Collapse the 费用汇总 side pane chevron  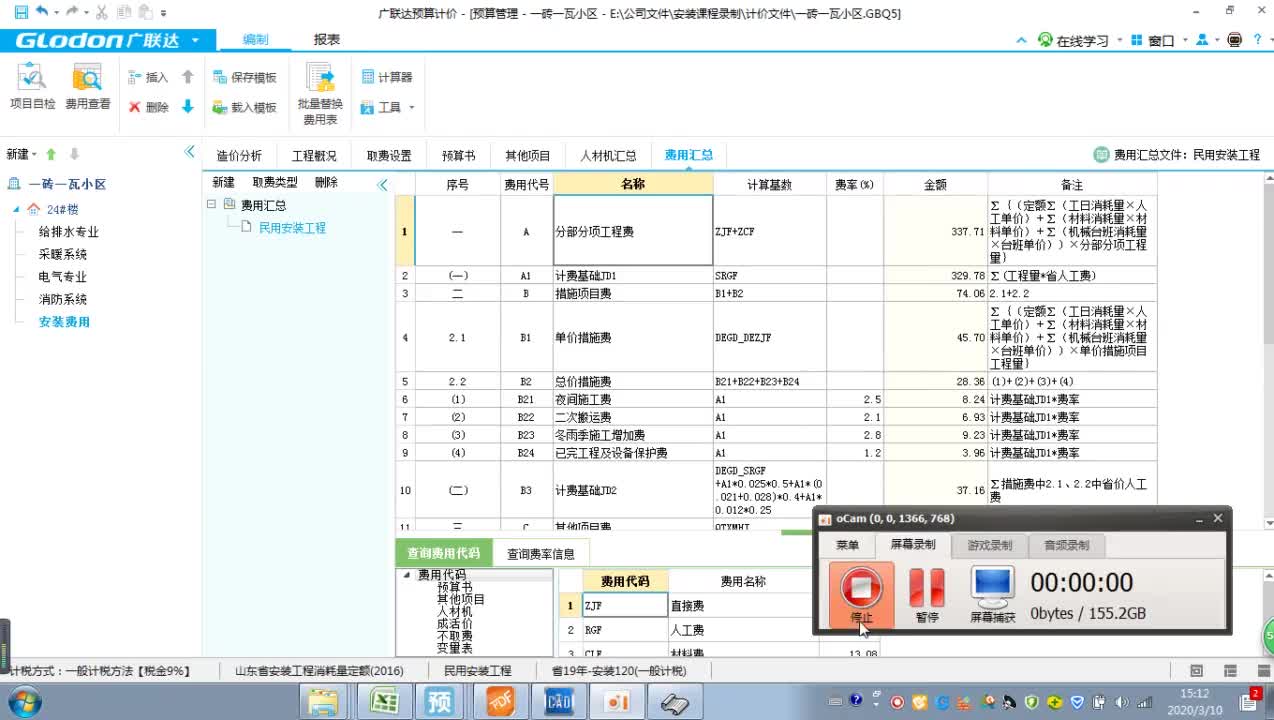coord(382,185)
